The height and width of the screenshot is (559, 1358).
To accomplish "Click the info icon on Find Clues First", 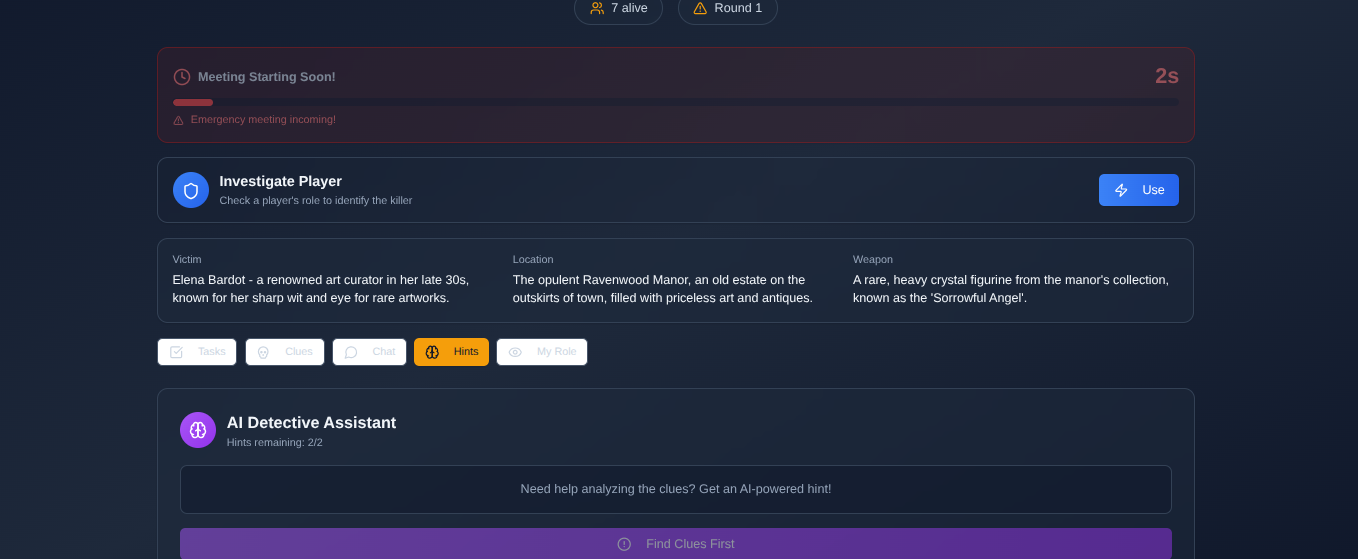I will coord(624,544).
